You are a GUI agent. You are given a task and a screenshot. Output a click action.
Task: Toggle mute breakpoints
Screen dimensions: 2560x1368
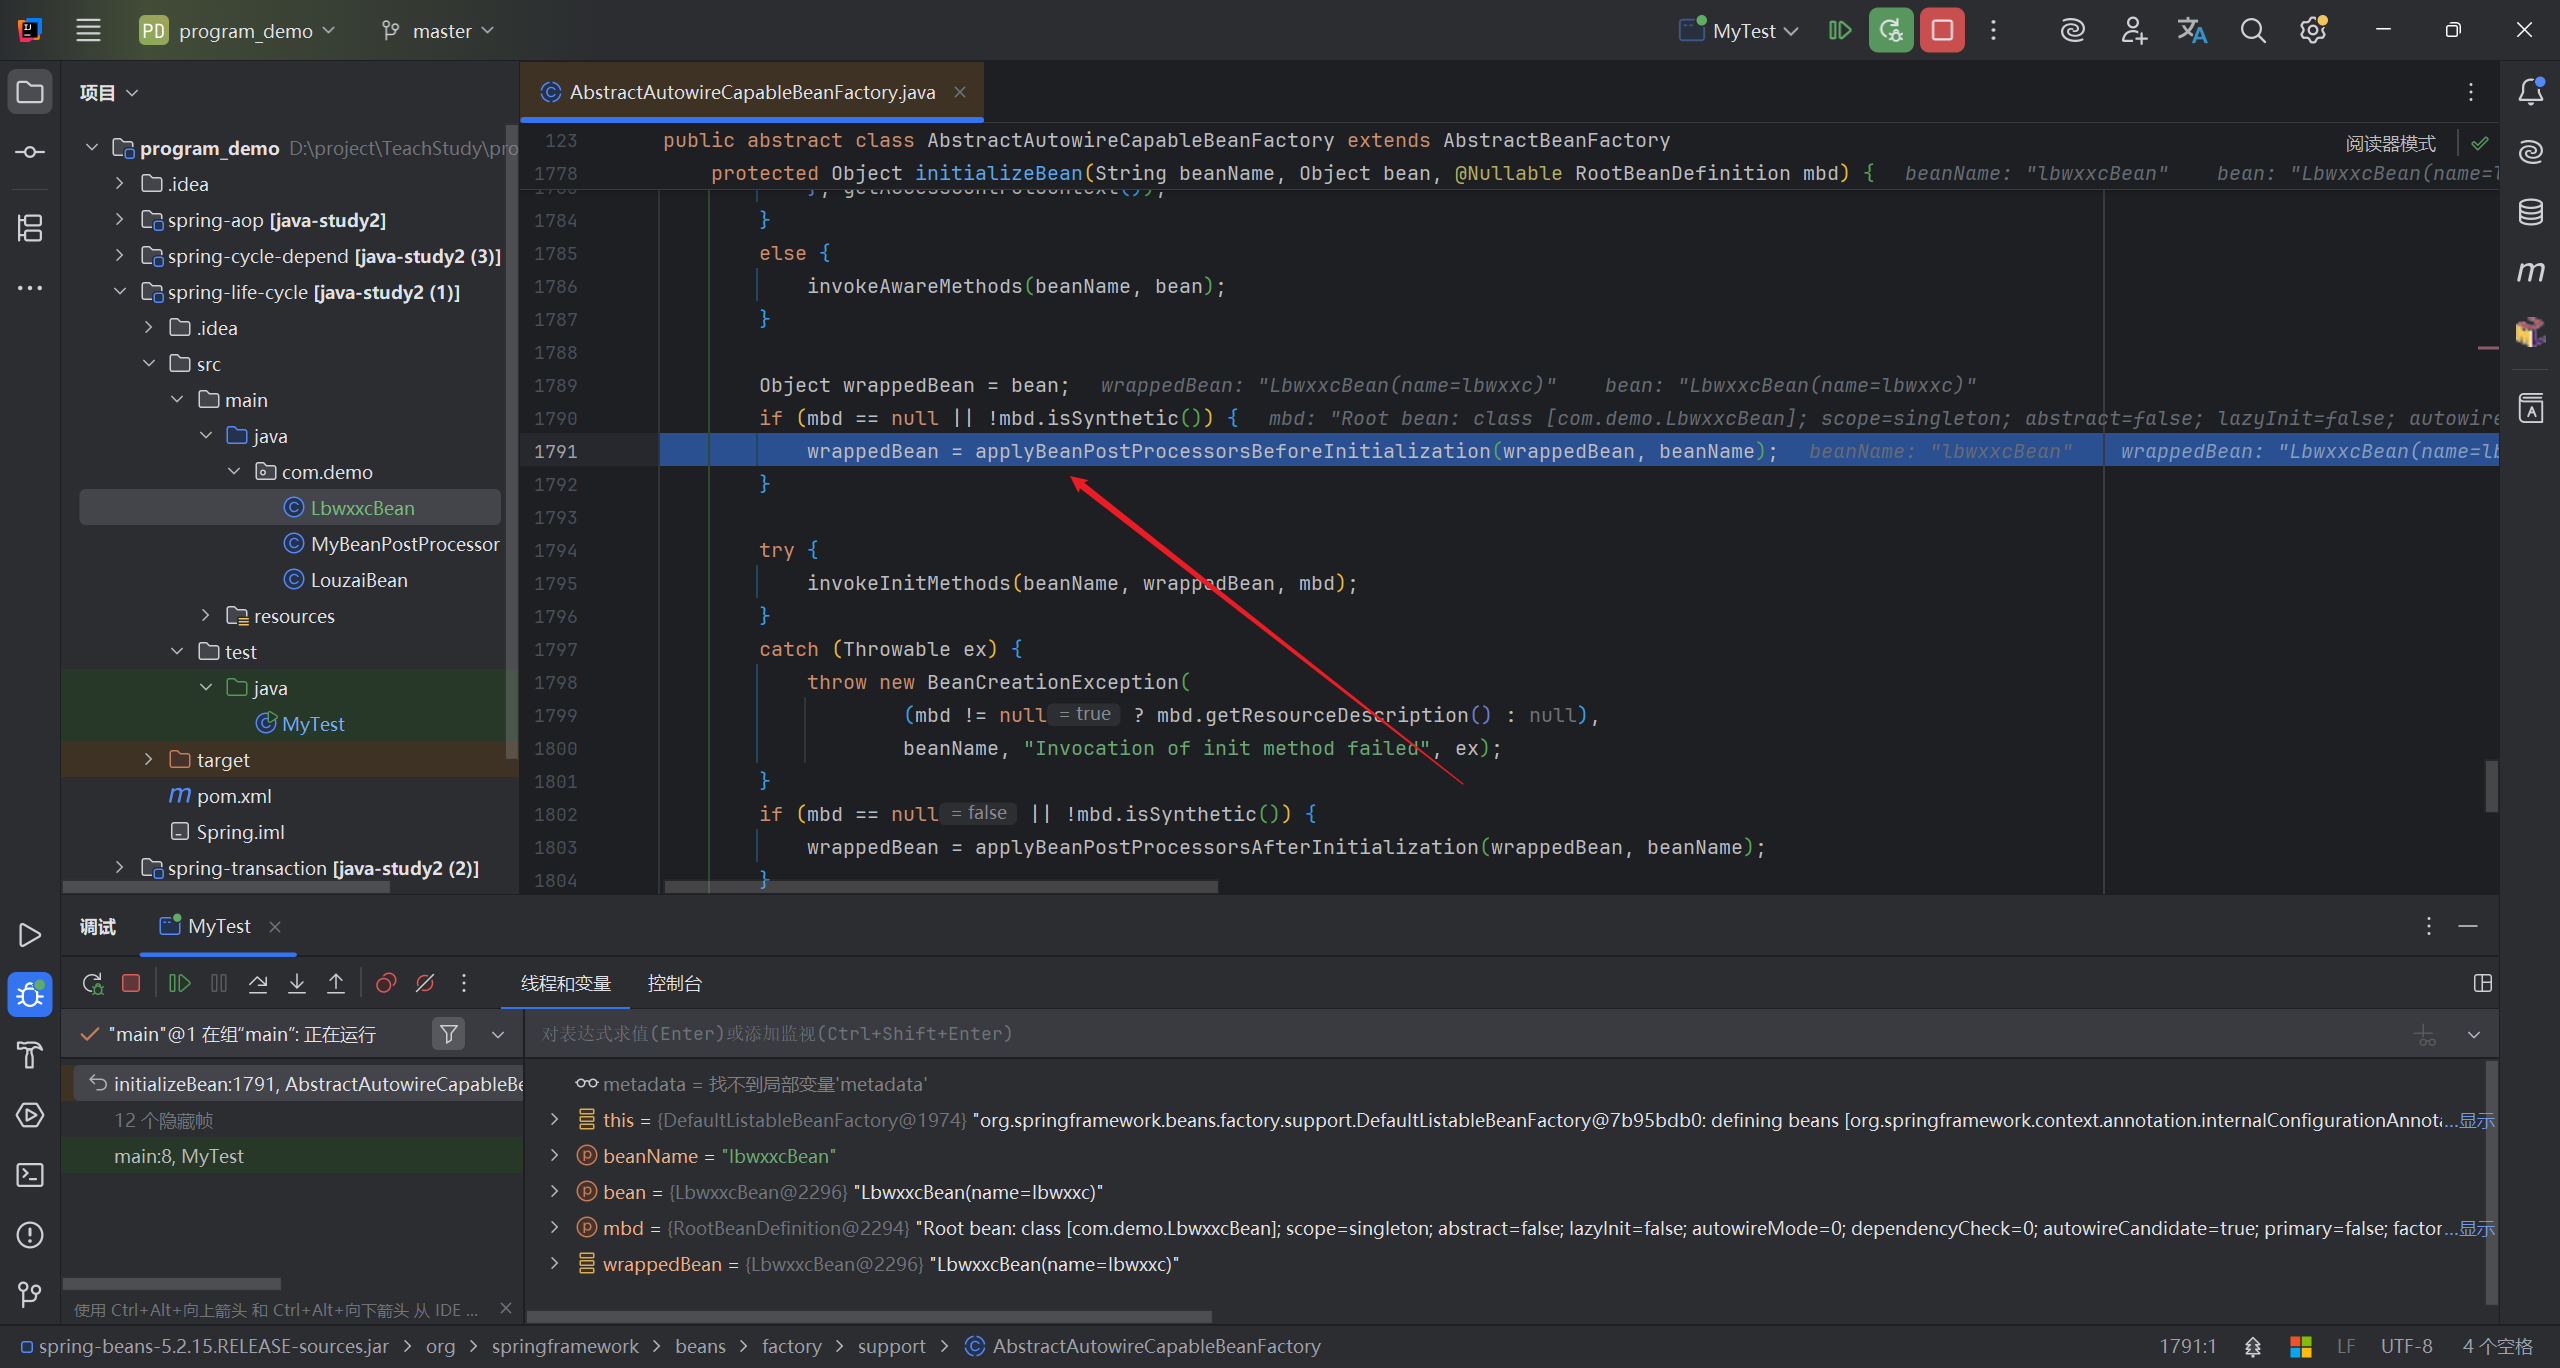pyautogui.click(x=425, y=983)
